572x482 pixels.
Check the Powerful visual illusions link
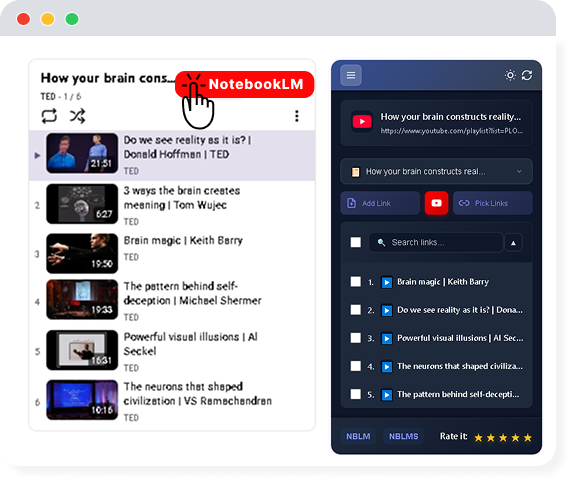[356, 338]
